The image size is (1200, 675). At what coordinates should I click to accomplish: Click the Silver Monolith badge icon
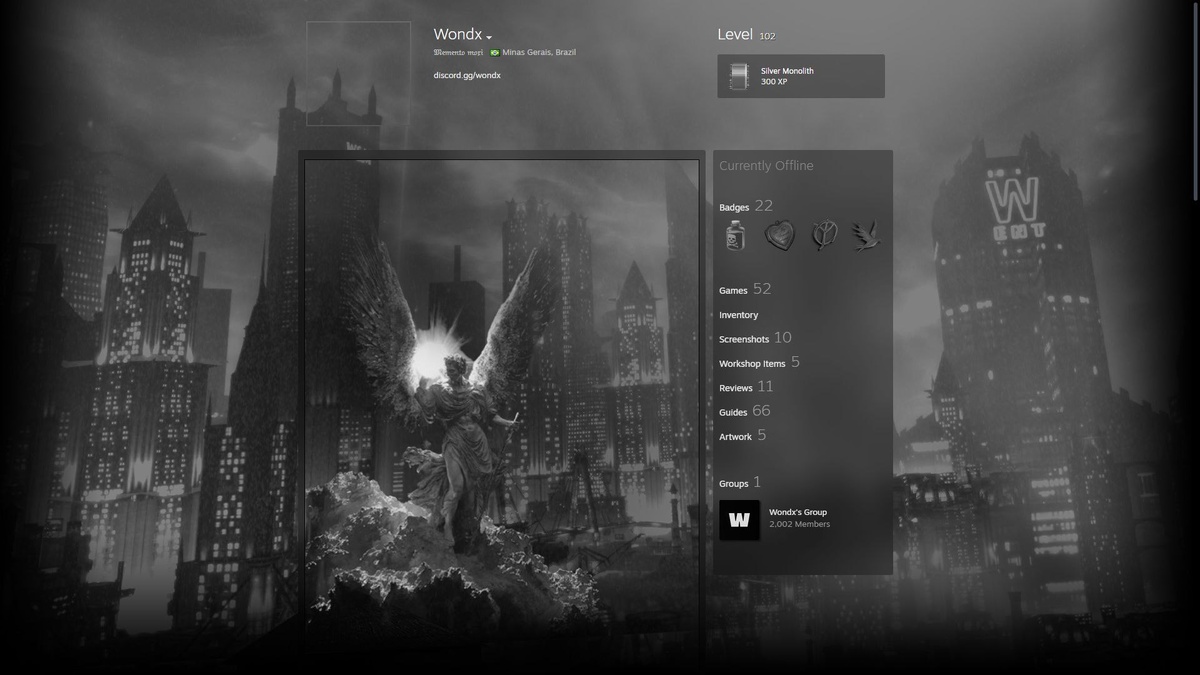pos(739,76)
